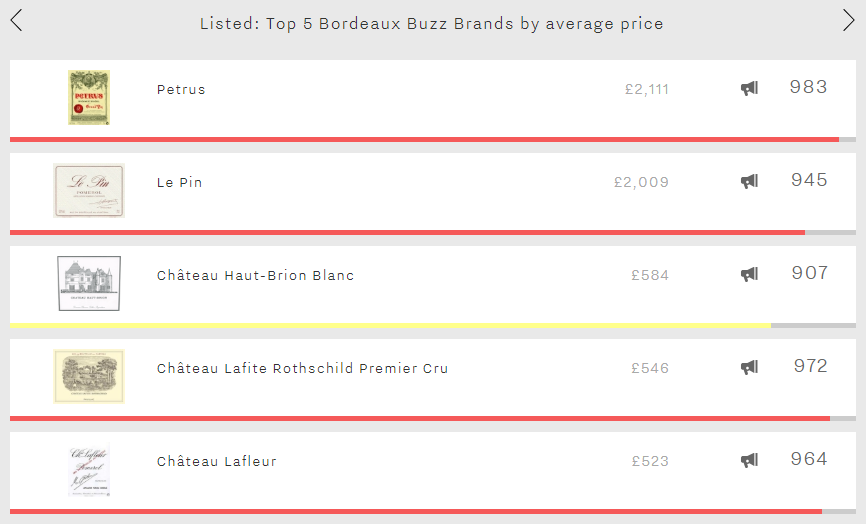Open the Château Lafleur brand link

point(216,461)
